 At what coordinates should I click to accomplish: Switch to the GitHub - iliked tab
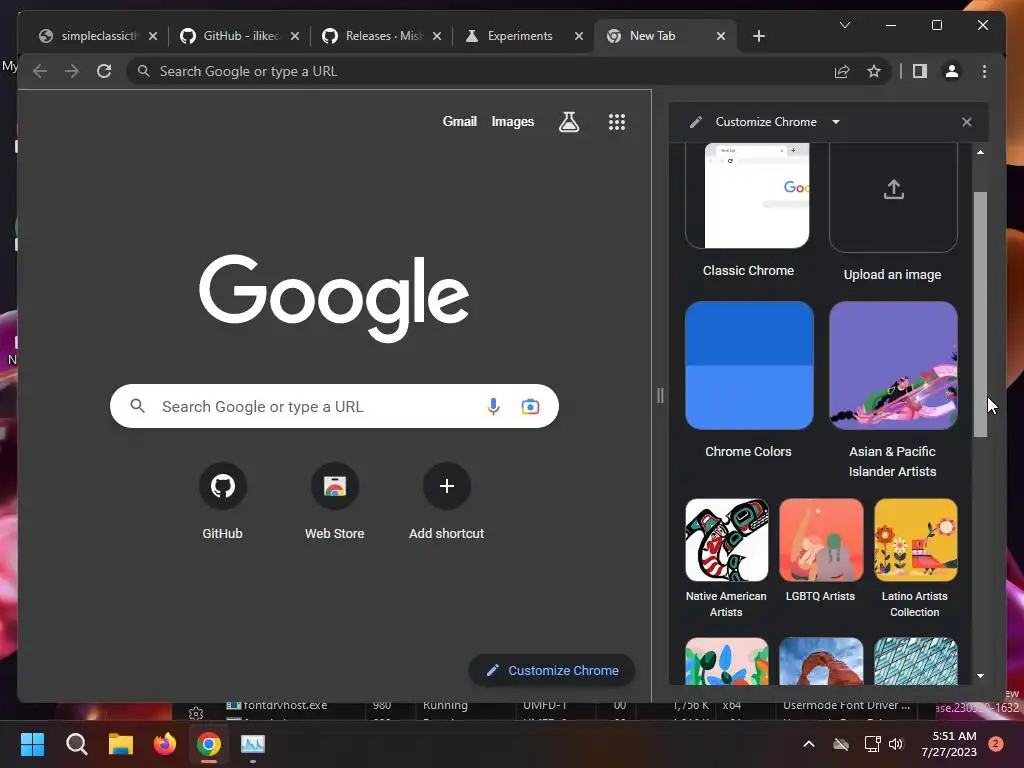click(240, 36)
